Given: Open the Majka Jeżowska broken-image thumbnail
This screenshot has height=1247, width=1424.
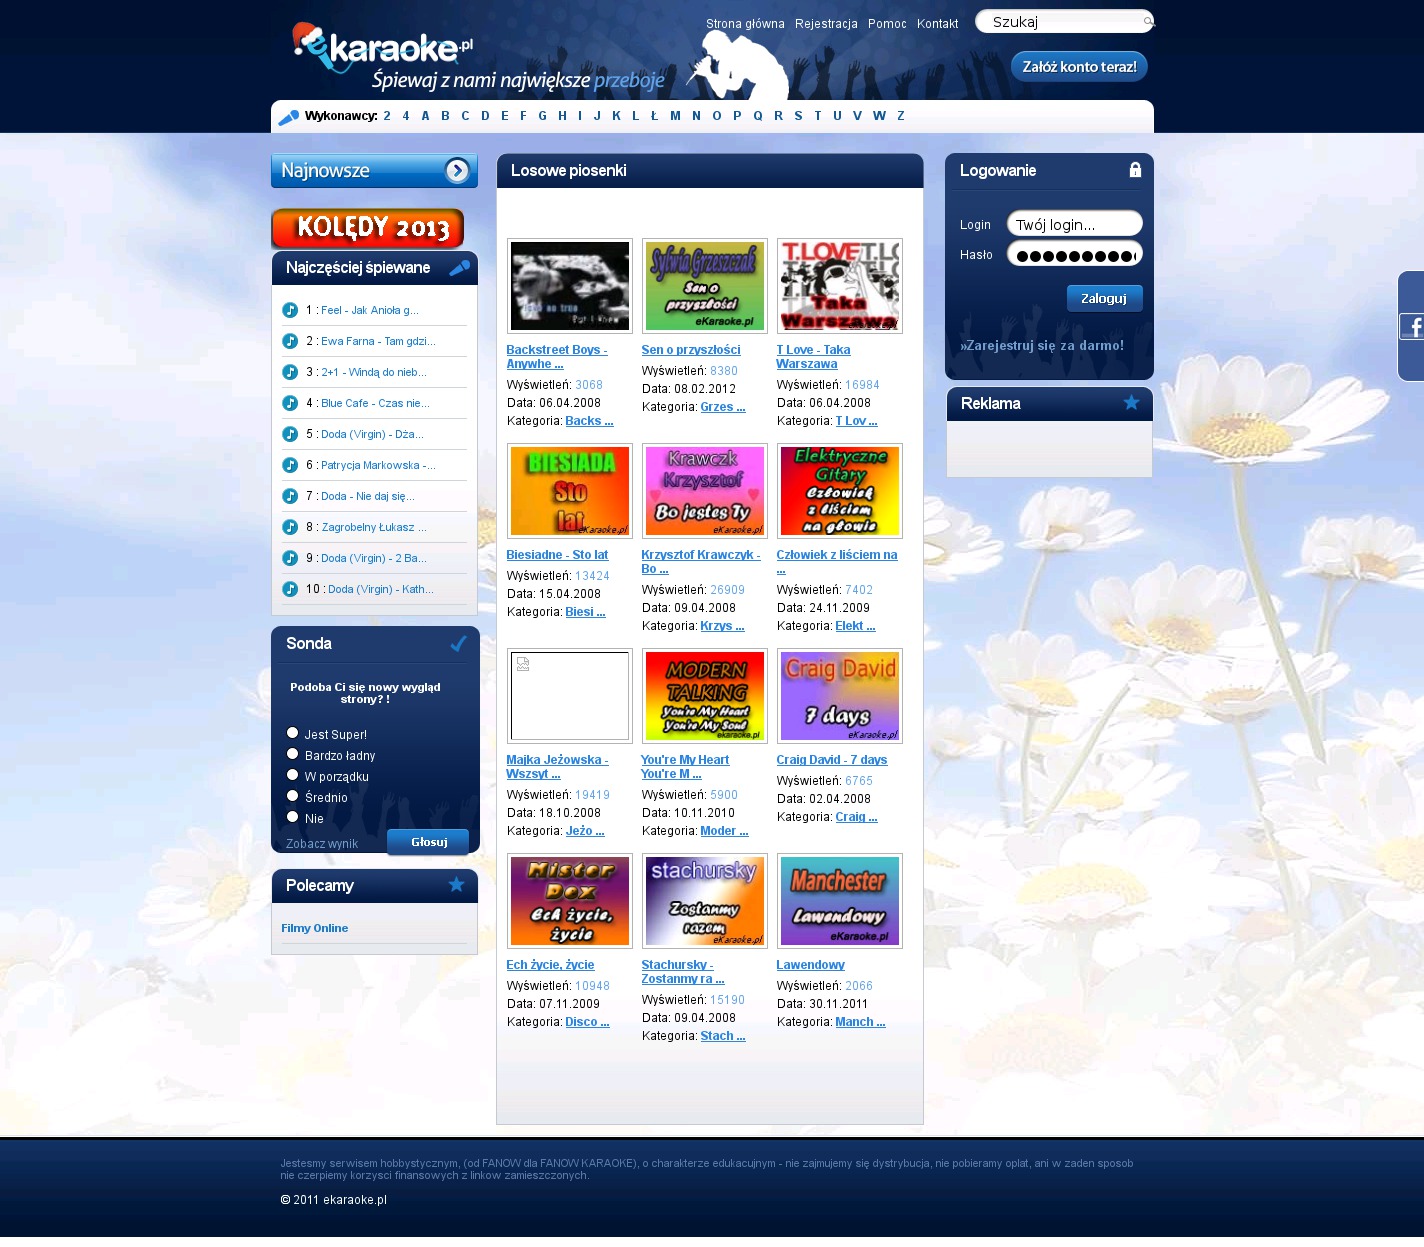Looking at the screenshot, I should point(570,696).
